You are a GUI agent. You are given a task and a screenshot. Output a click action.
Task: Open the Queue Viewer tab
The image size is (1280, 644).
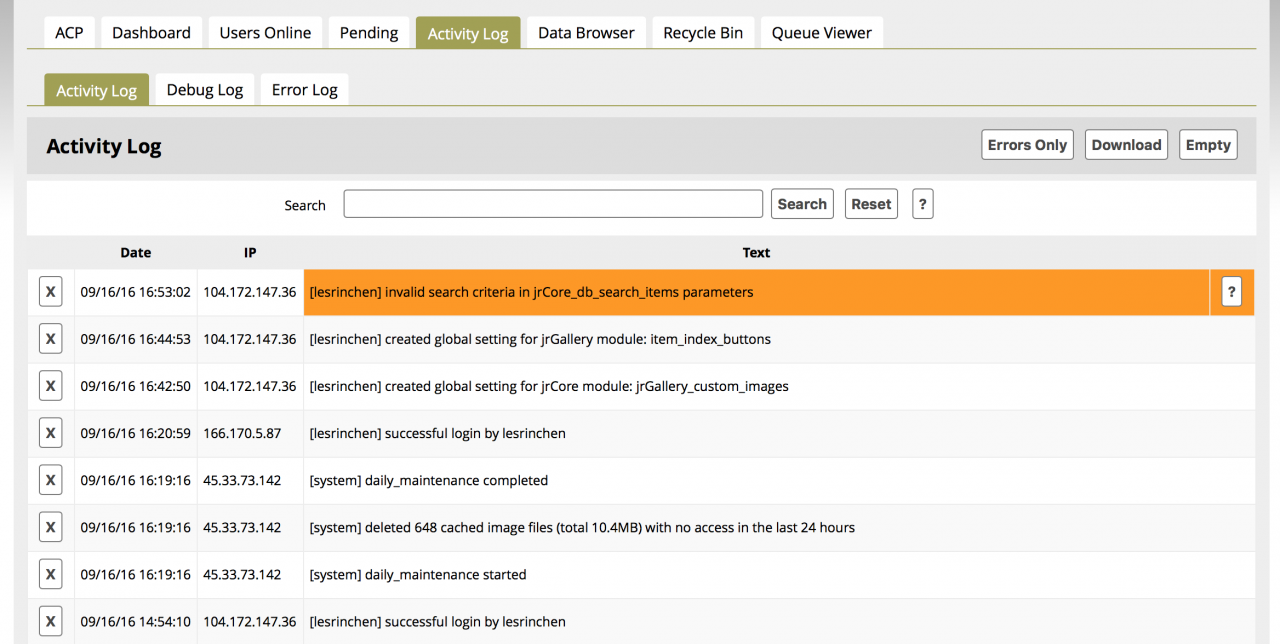pyautogui.click(x=821, y=33)
